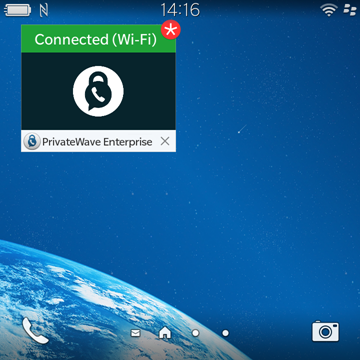Tap the small PrivateWave app icon

point(32,141)
